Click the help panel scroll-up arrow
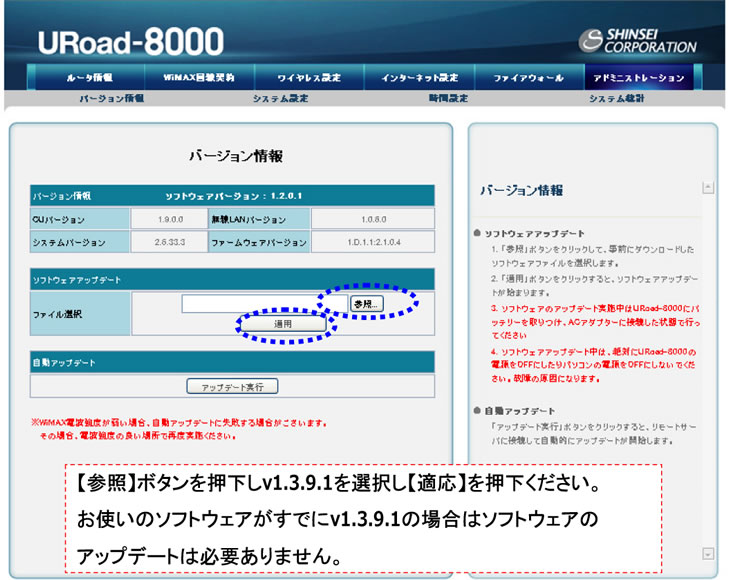The height and width of the screenshot is (580, 729). [708, 188]
